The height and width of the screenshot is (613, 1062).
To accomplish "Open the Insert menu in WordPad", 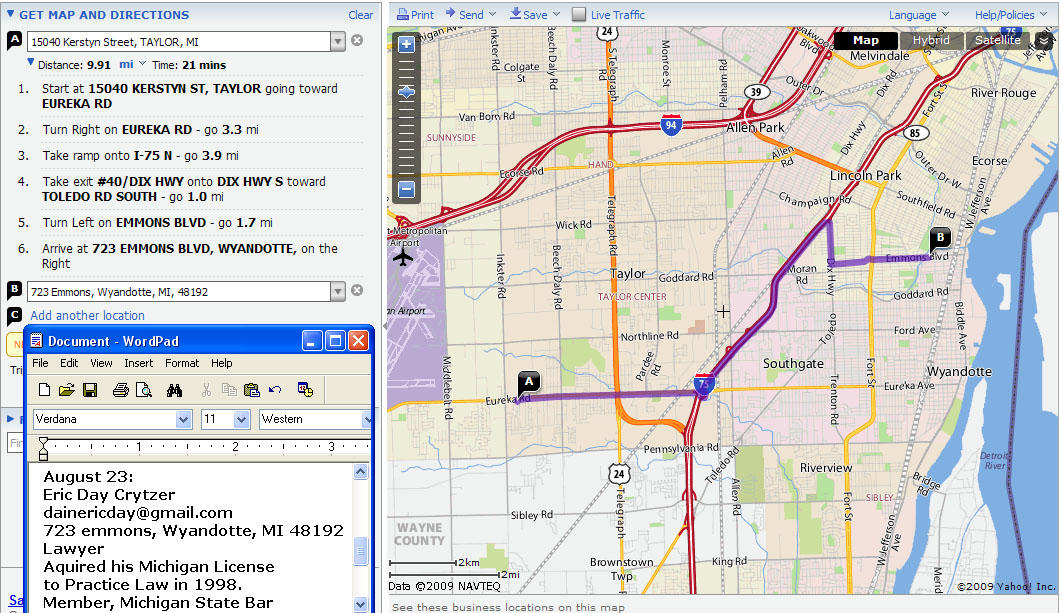I will click(138, 363).
